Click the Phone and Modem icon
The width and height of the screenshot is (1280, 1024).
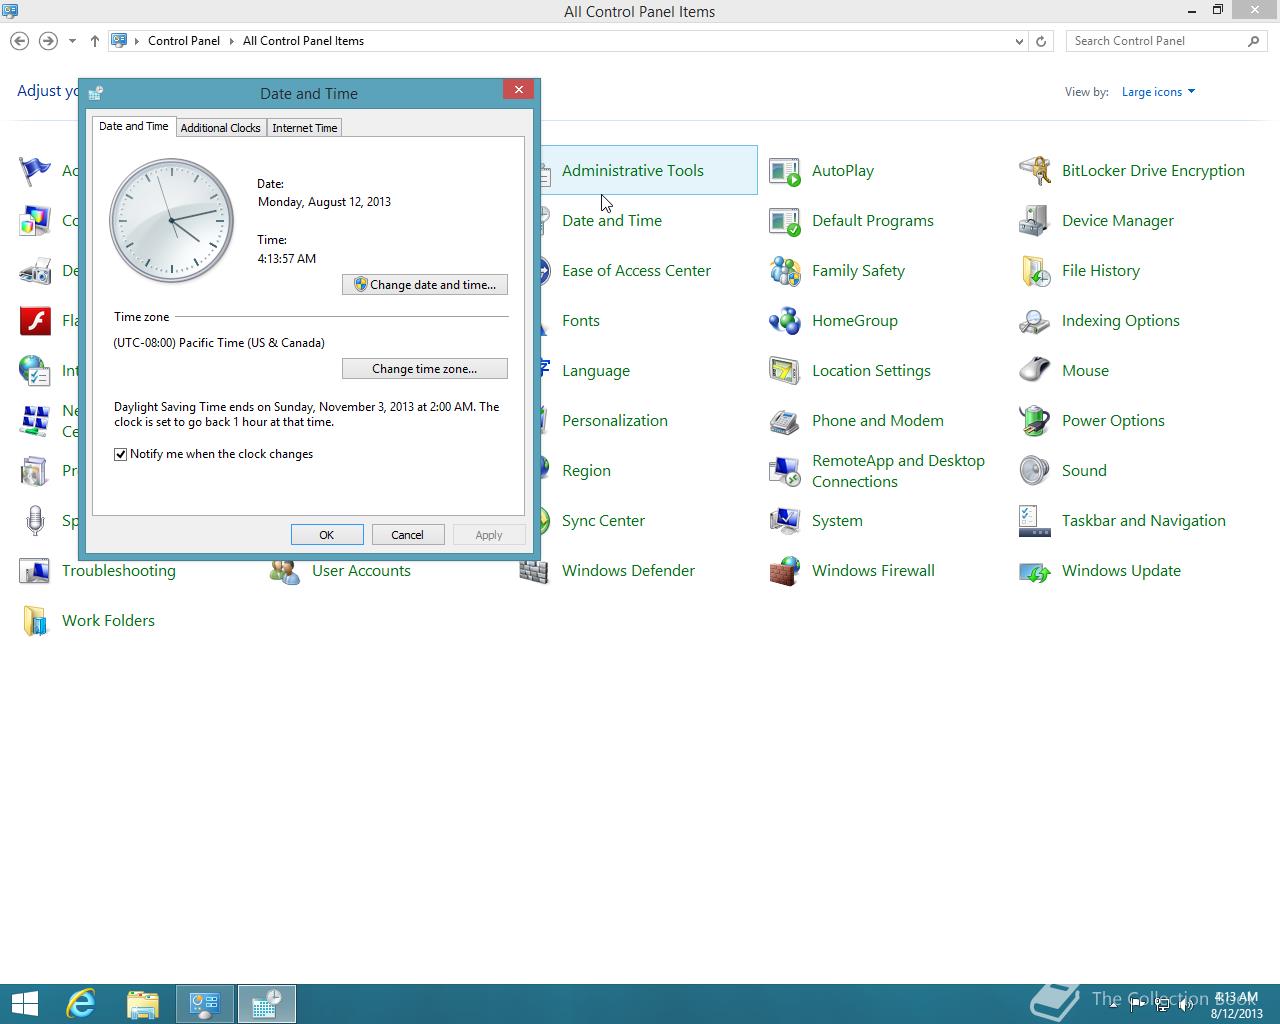pyautogui.click(x=785, y=421)
